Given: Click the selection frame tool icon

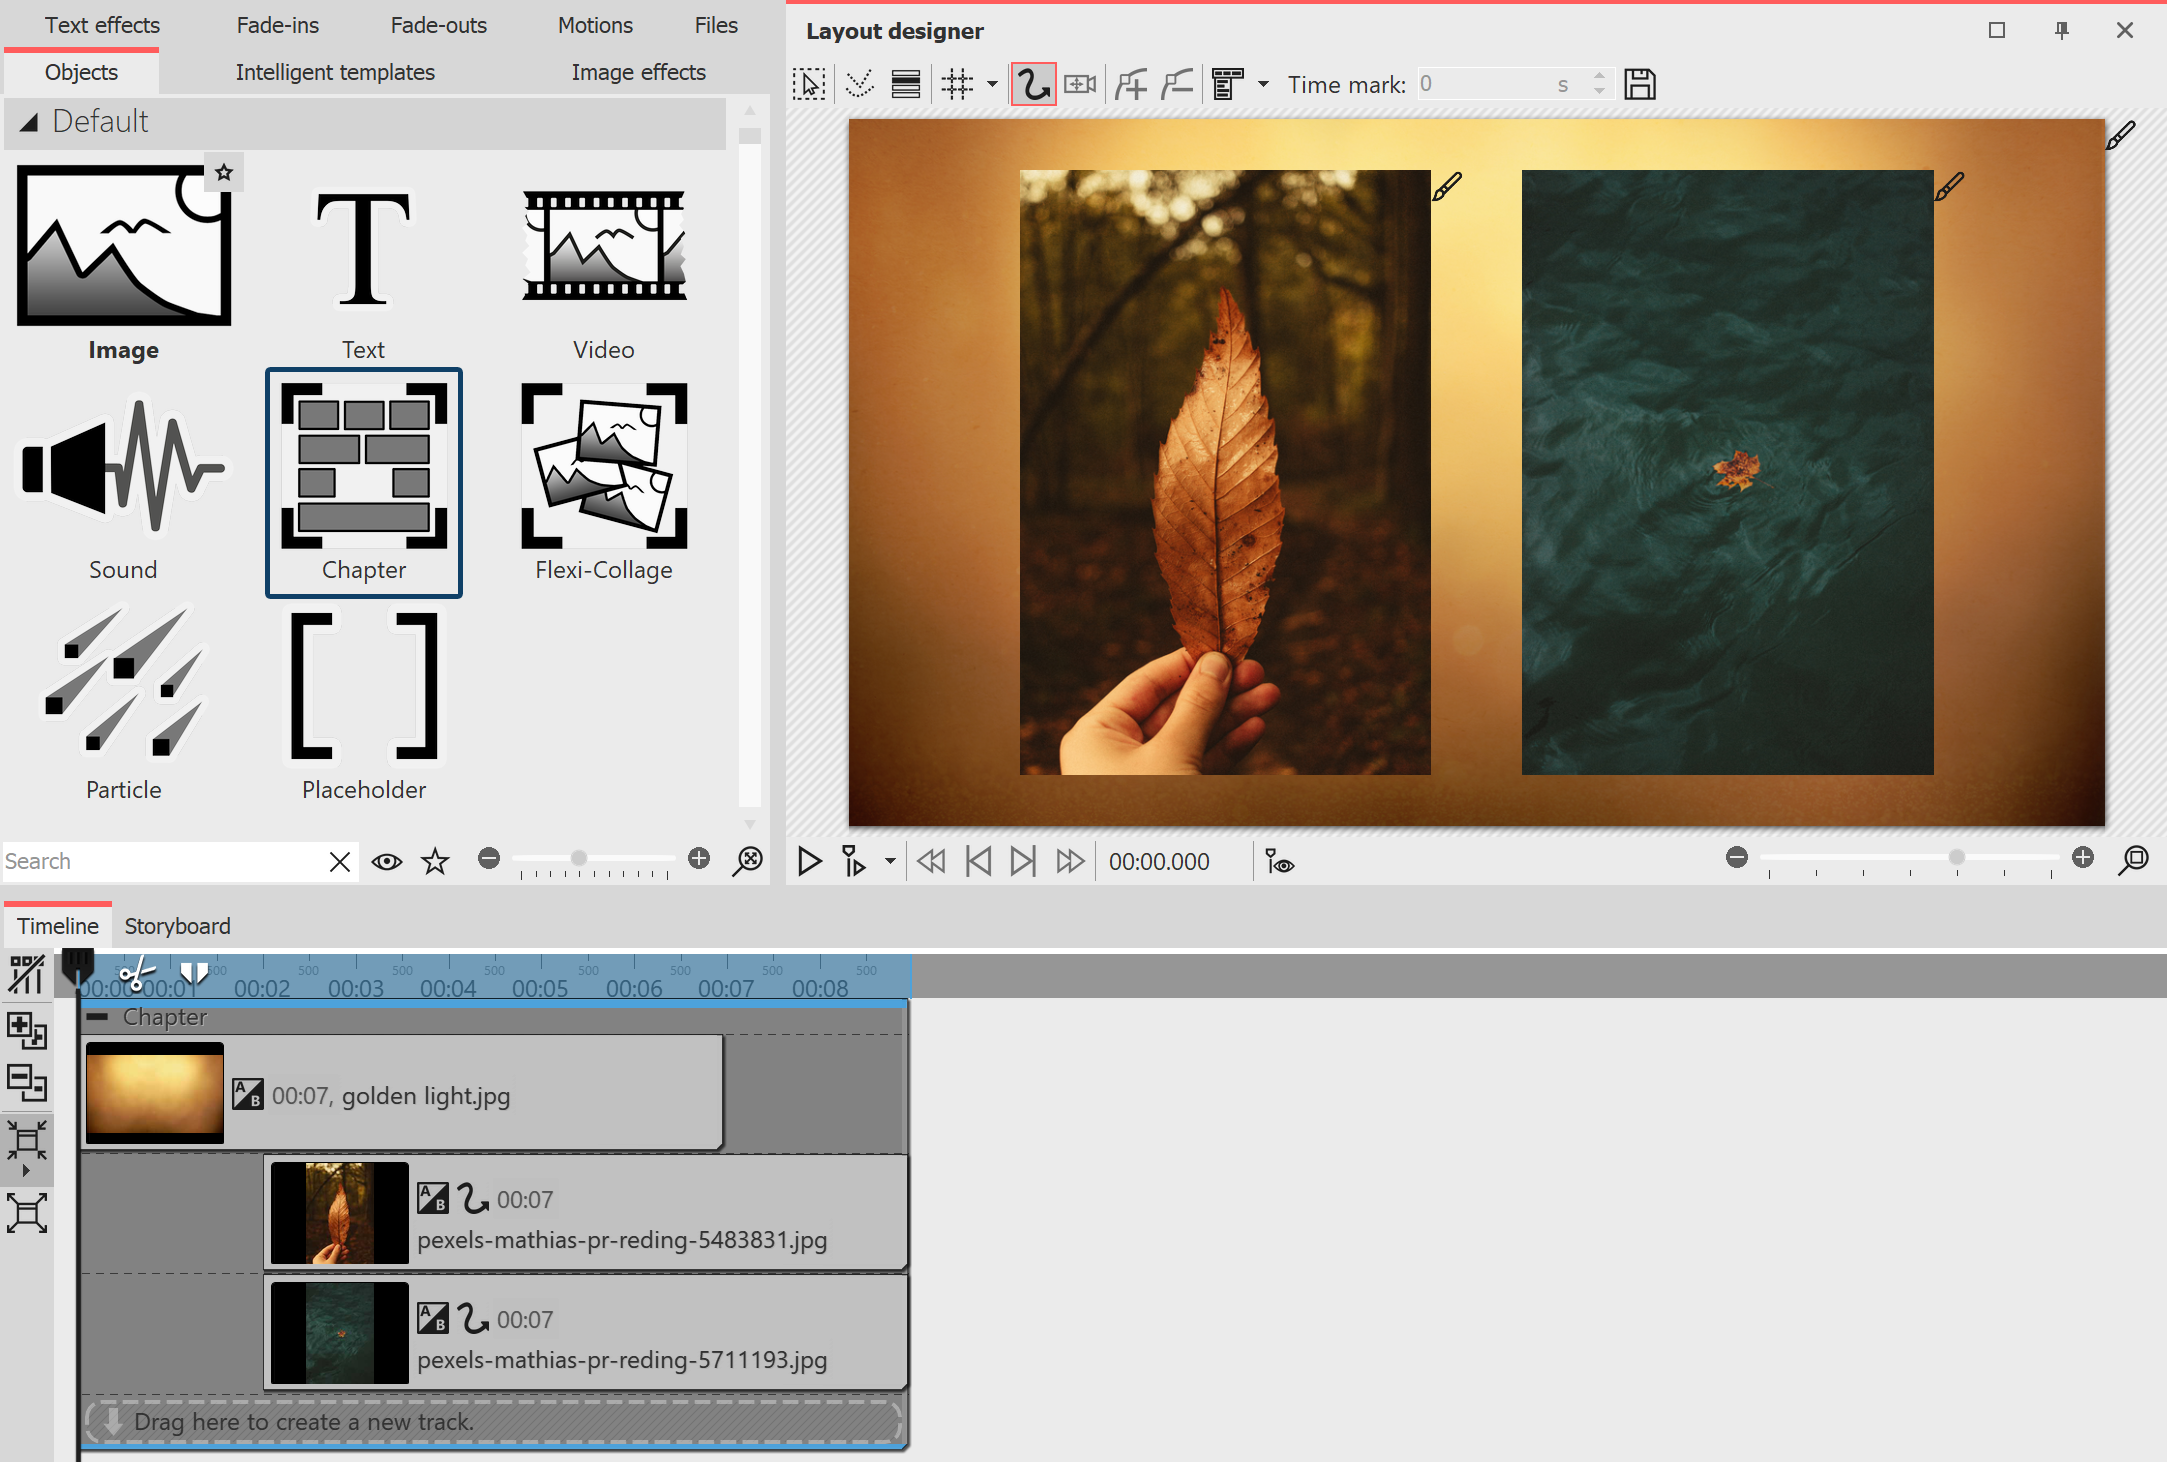Looking at the screenshot, I should pyautogui.click(x=809, y=84).
